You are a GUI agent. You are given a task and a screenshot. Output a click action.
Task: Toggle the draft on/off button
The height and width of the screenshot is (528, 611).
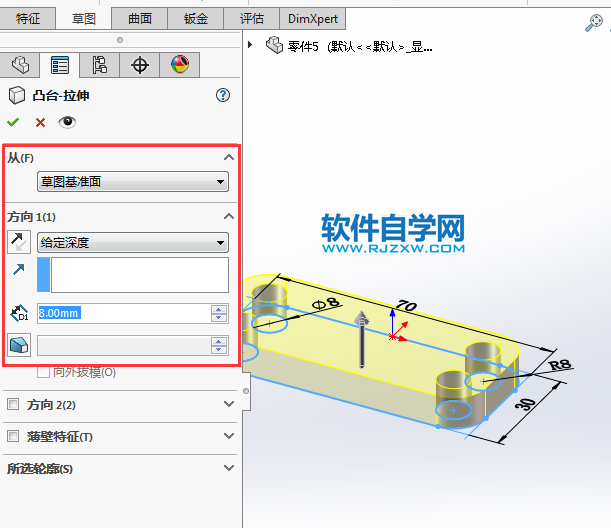tap(19, 345)
